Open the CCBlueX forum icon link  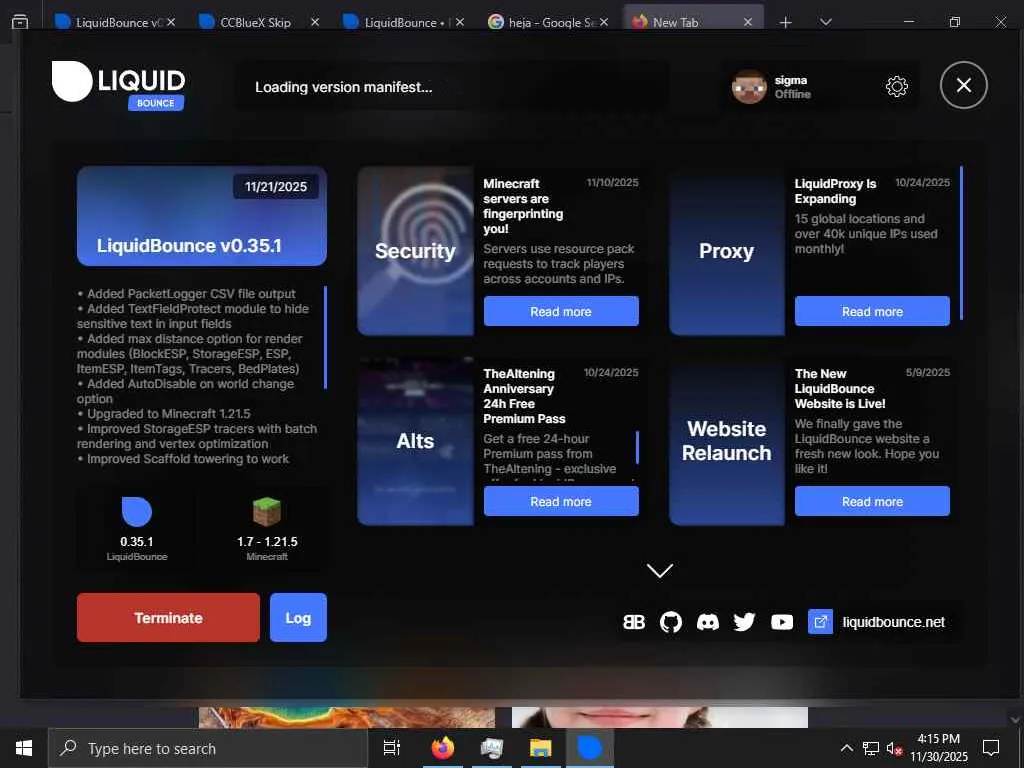click(633, 622)
